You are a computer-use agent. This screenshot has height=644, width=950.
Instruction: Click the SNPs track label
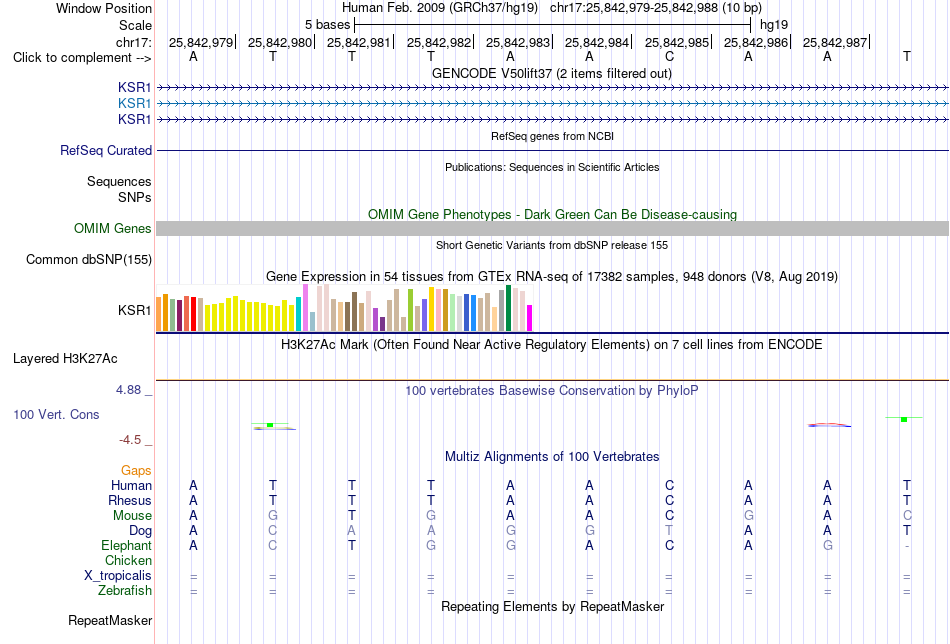pyautogui.click(x=135, y=198)
